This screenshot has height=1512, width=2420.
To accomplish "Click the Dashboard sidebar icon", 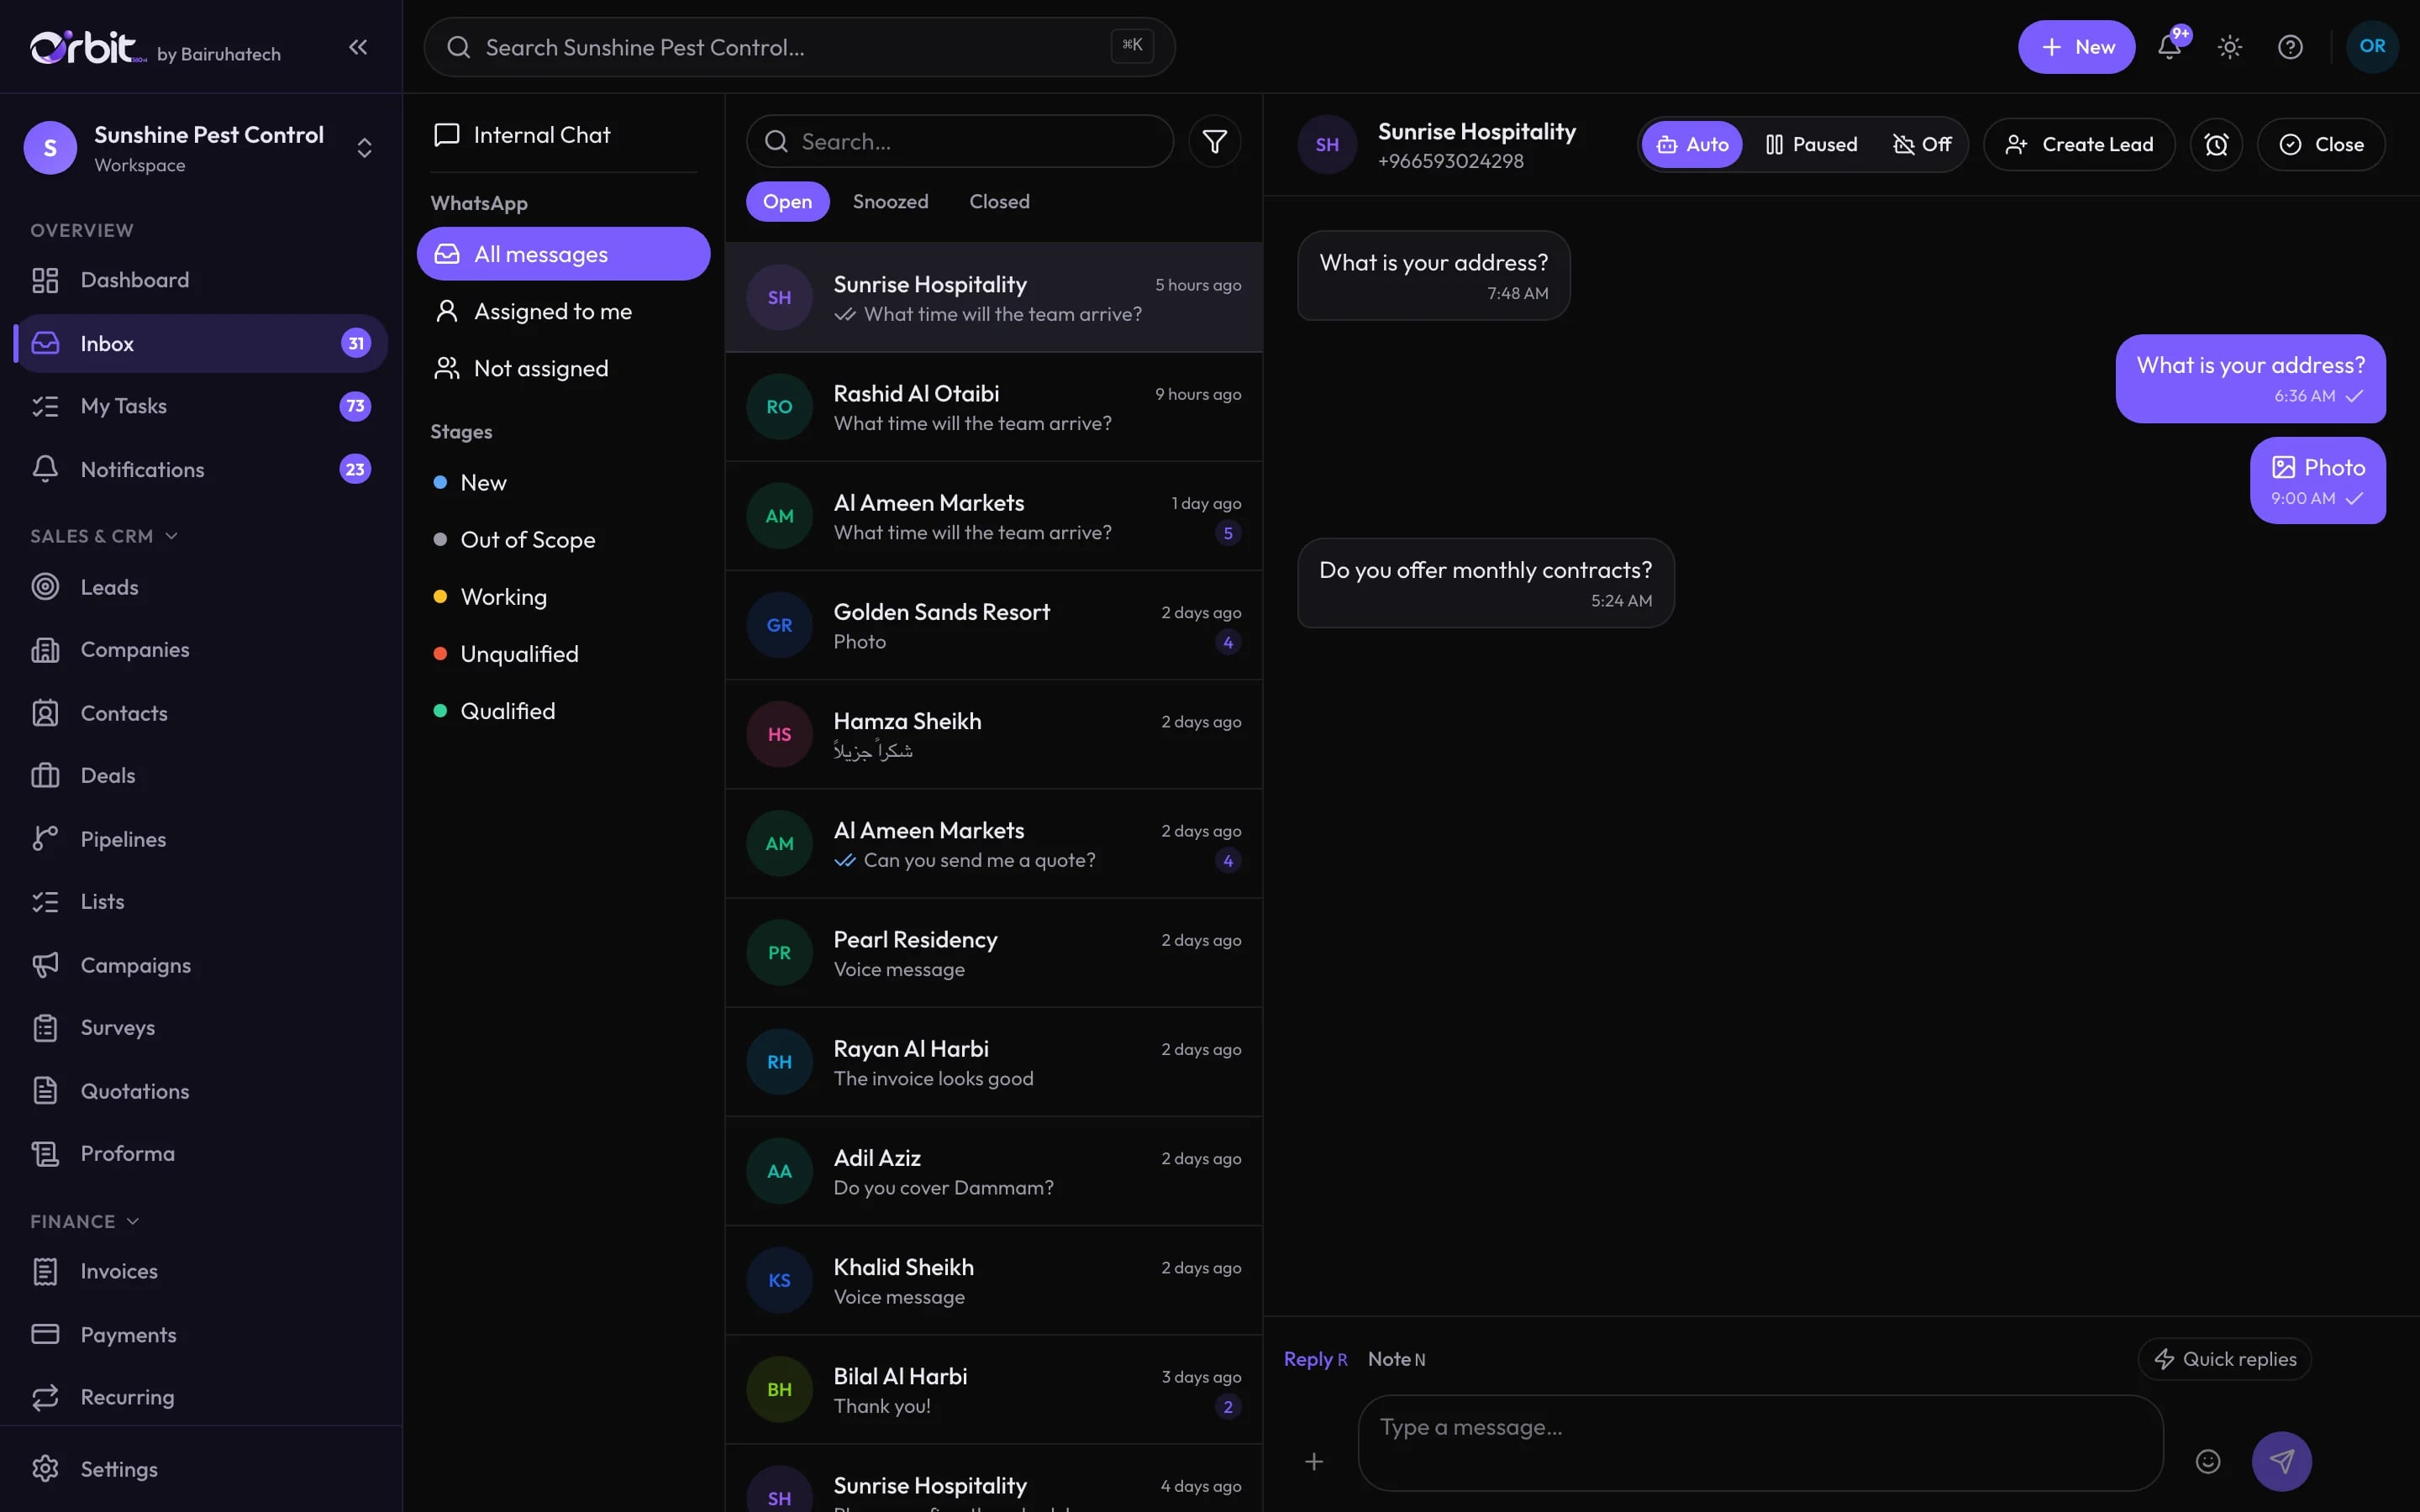I will pos(45,280).
